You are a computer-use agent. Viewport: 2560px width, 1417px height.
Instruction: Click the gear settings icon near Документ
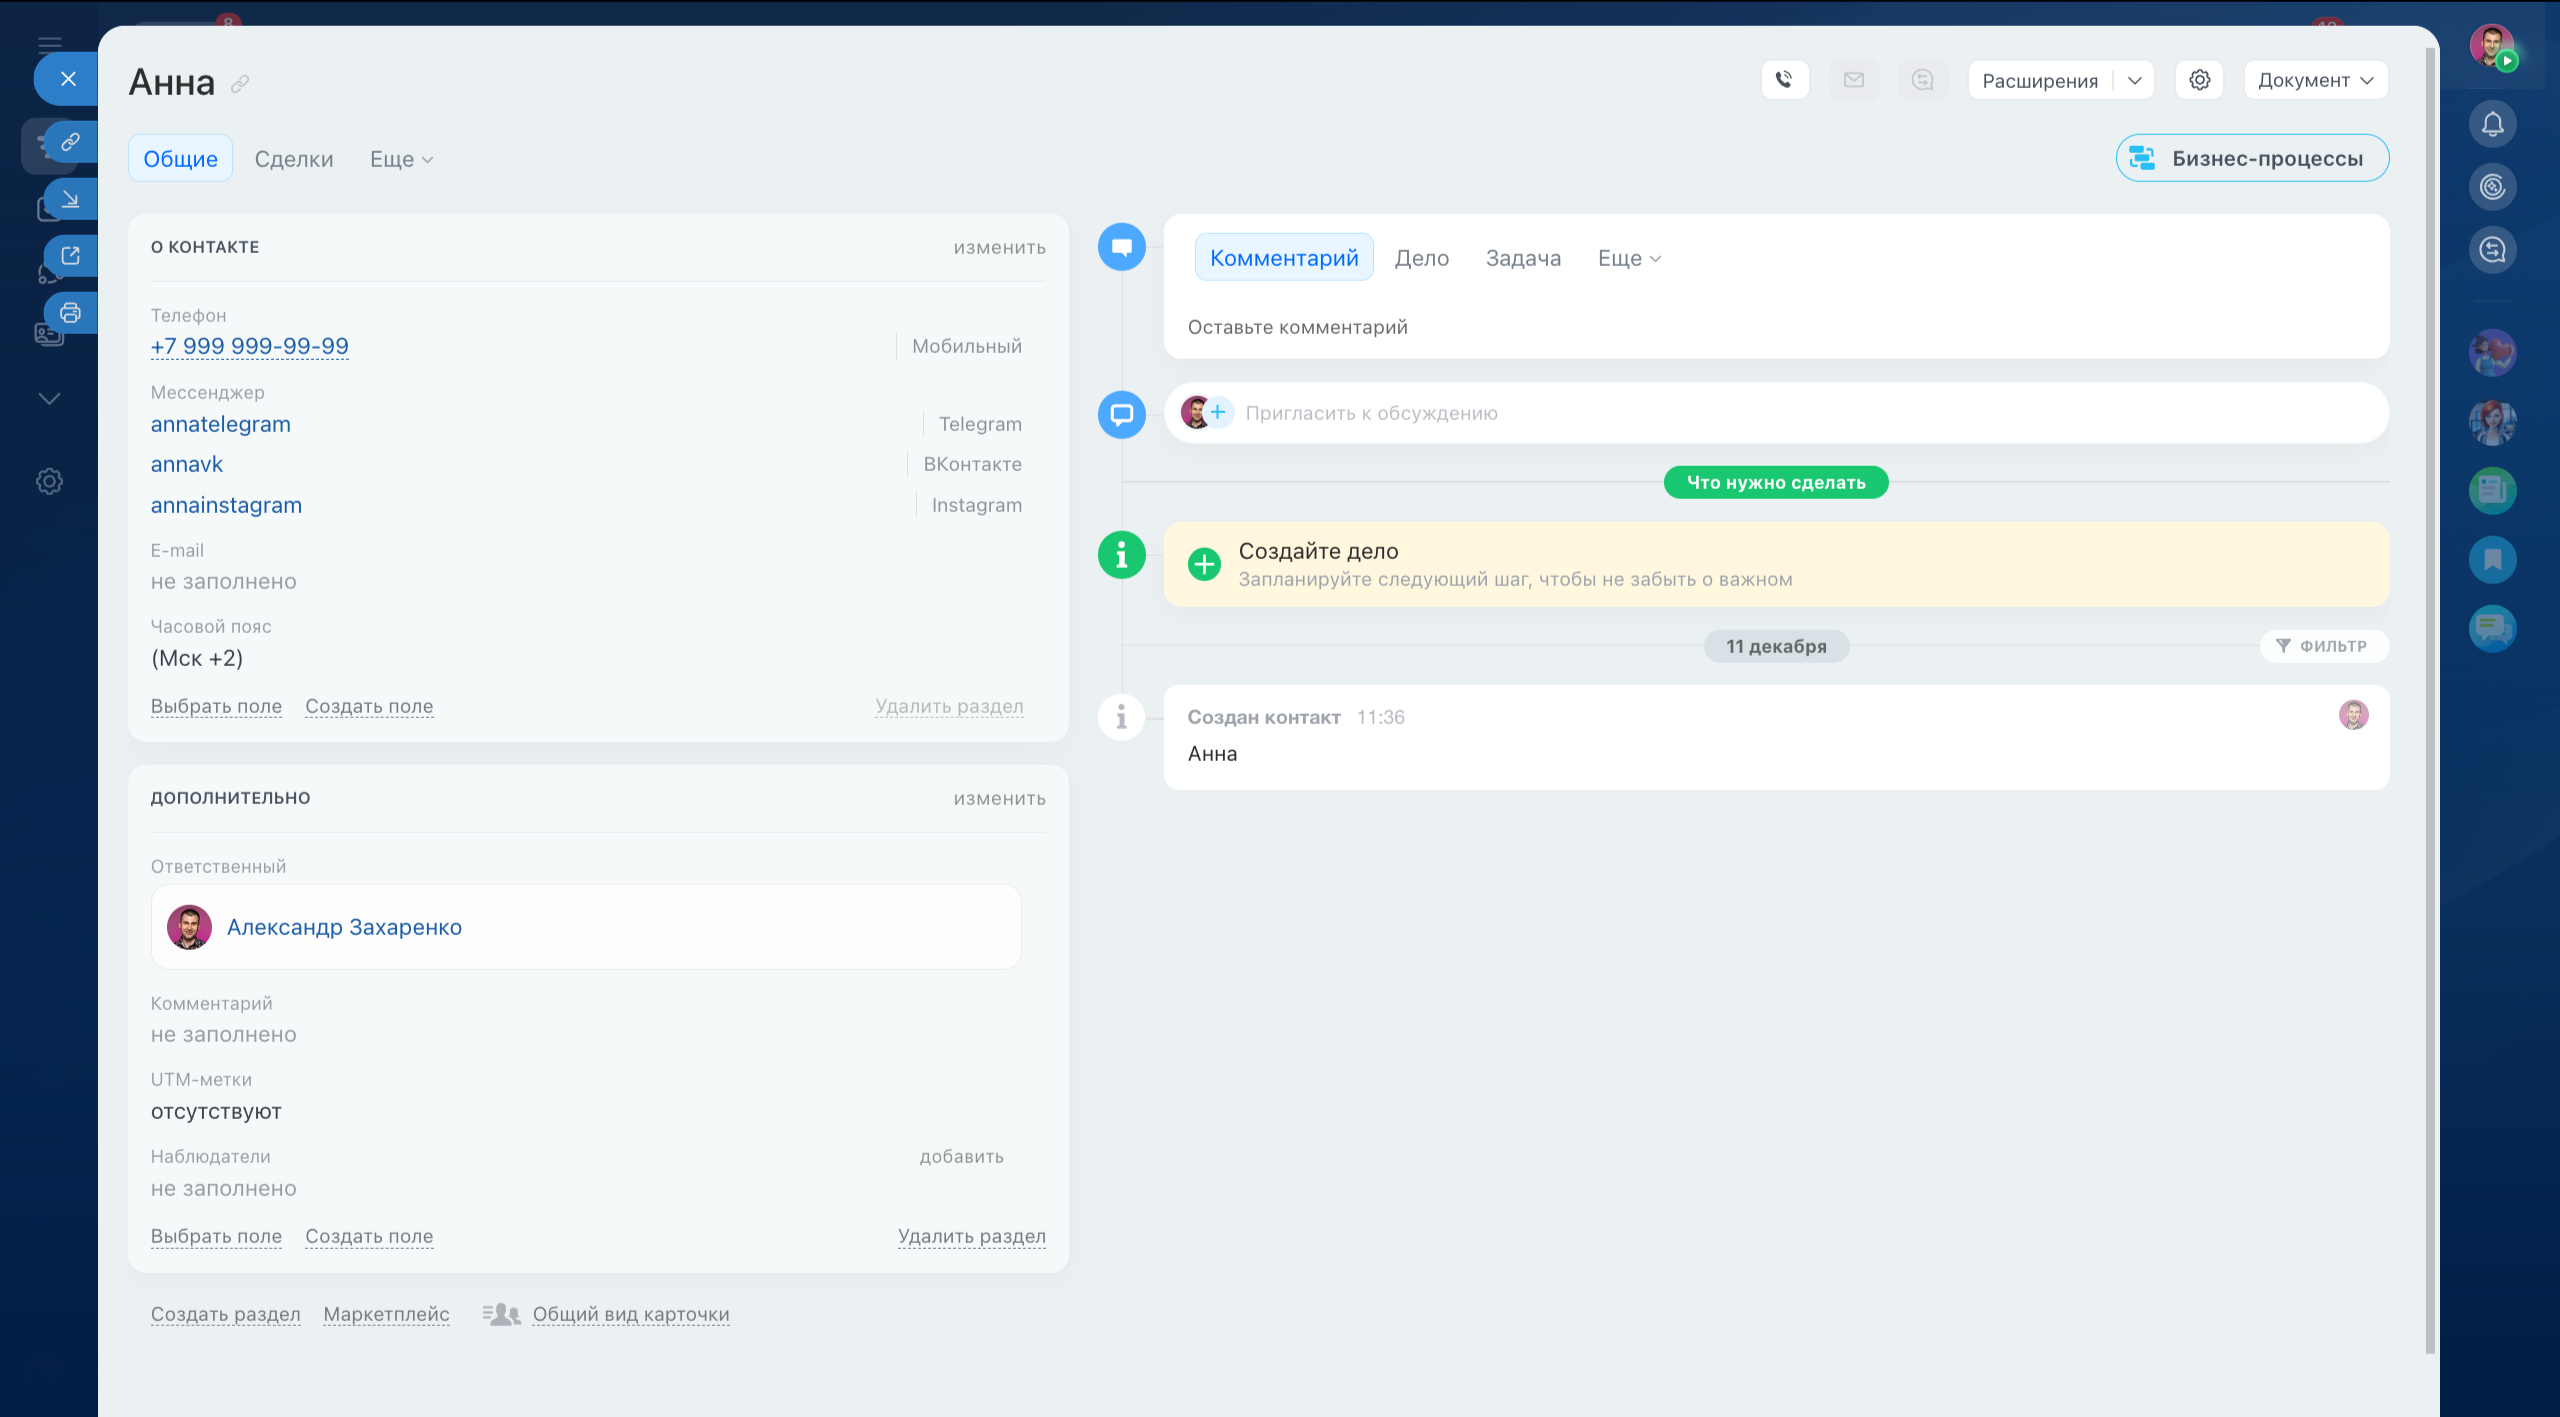coord(2199,80)
